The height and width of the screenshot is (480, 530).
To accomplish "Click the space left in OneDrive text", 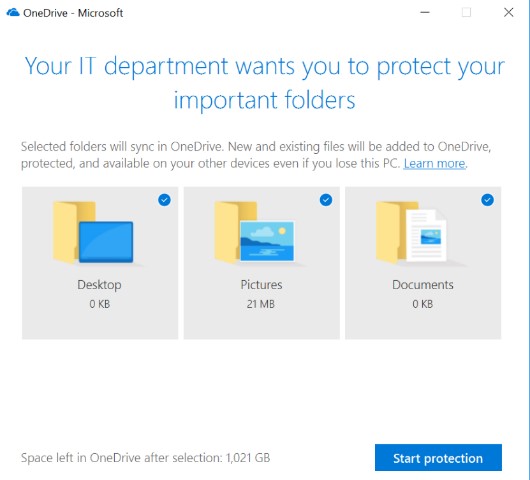I will coord(145,458).
